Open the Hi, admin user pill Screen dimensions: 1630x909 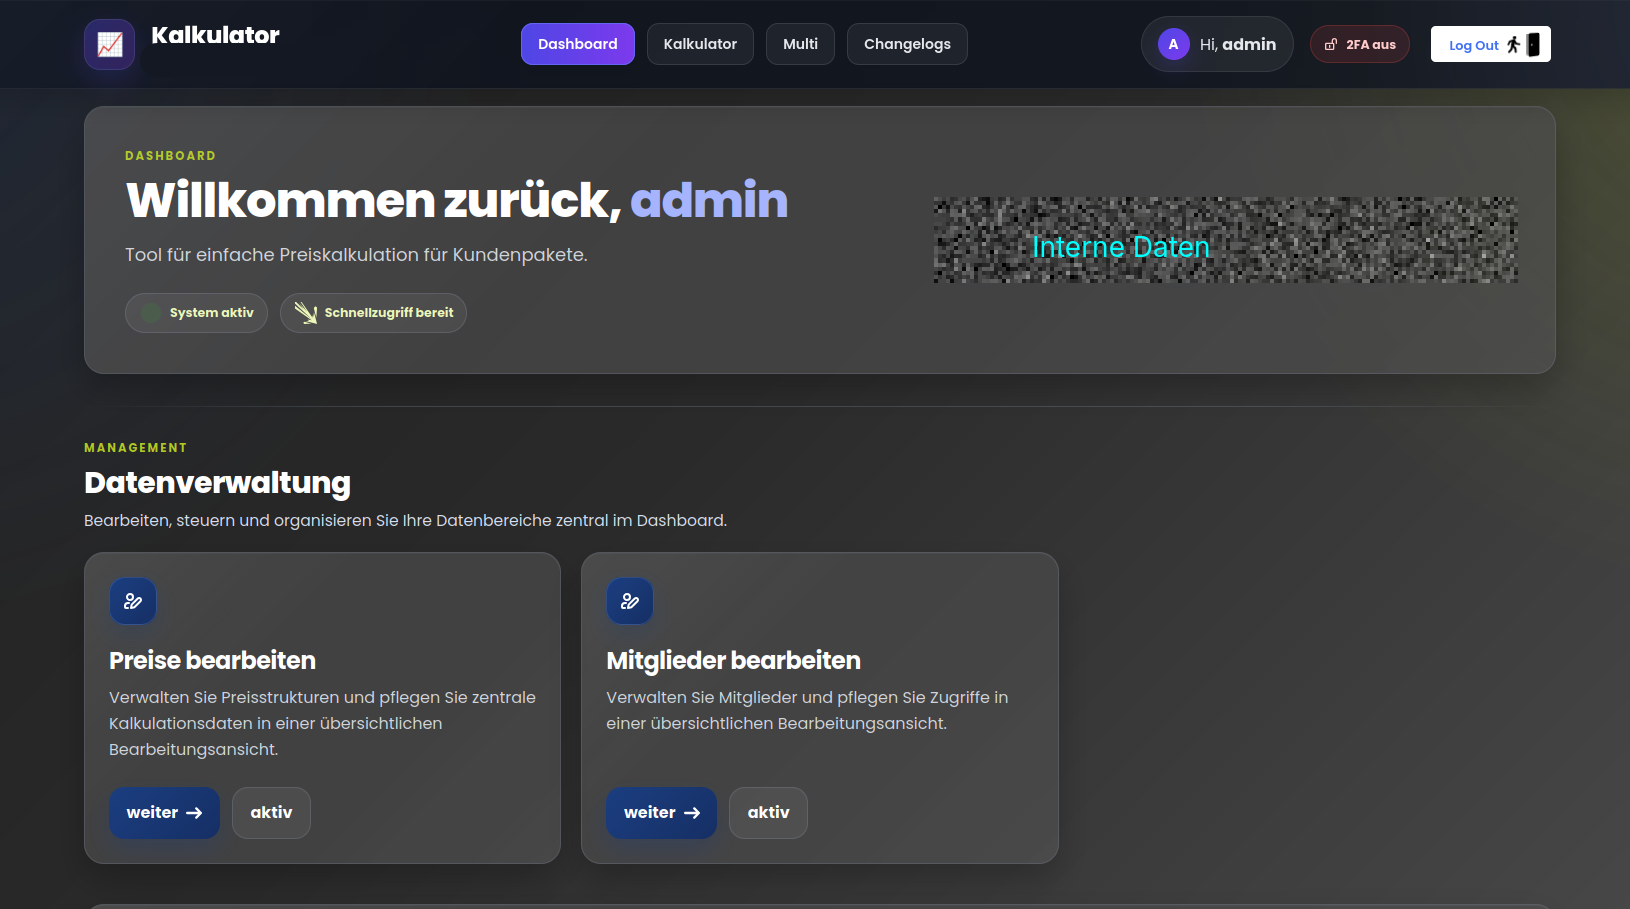(1217, 44)
